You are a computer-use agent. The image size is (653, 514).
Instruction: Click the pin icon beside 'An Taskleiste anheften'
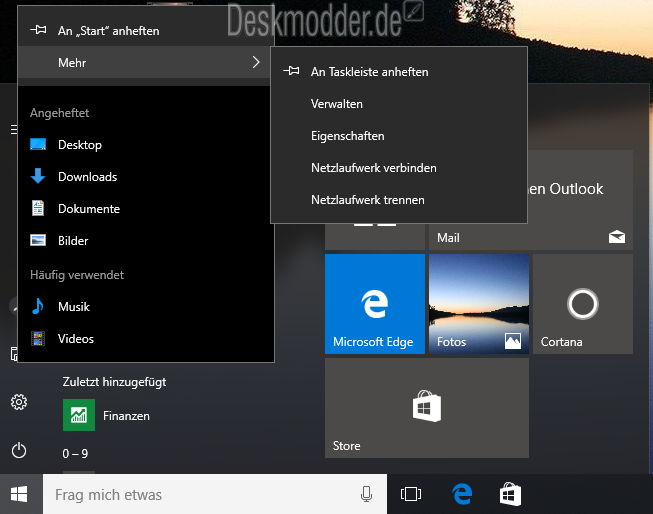coord(291,71)
